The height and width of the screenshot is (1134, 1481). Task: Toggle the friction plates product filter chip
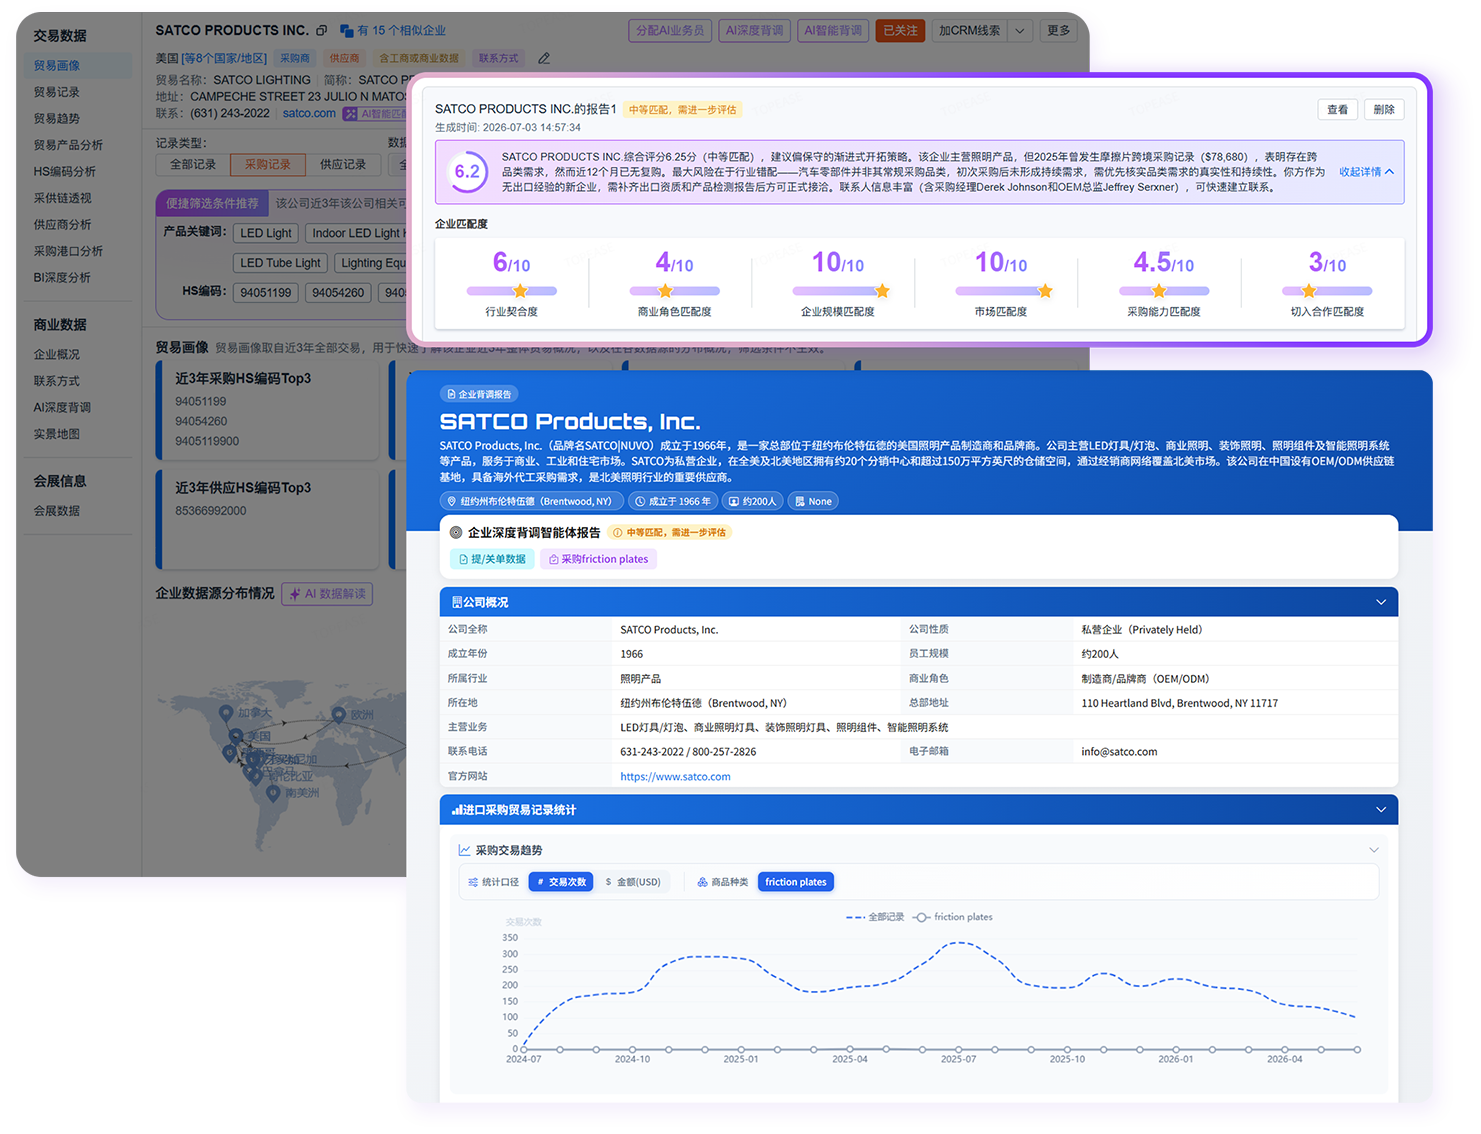click(796, 882)
